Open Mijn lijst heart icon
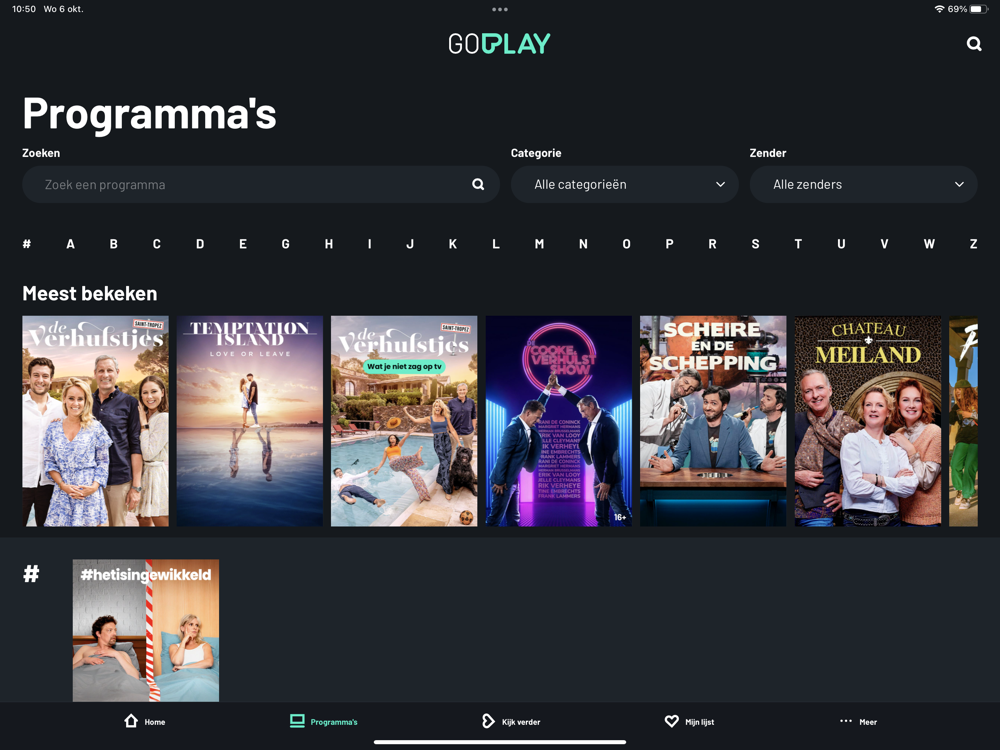The image size is (1000, 750). pyautogui.click(x=672, y=721)
